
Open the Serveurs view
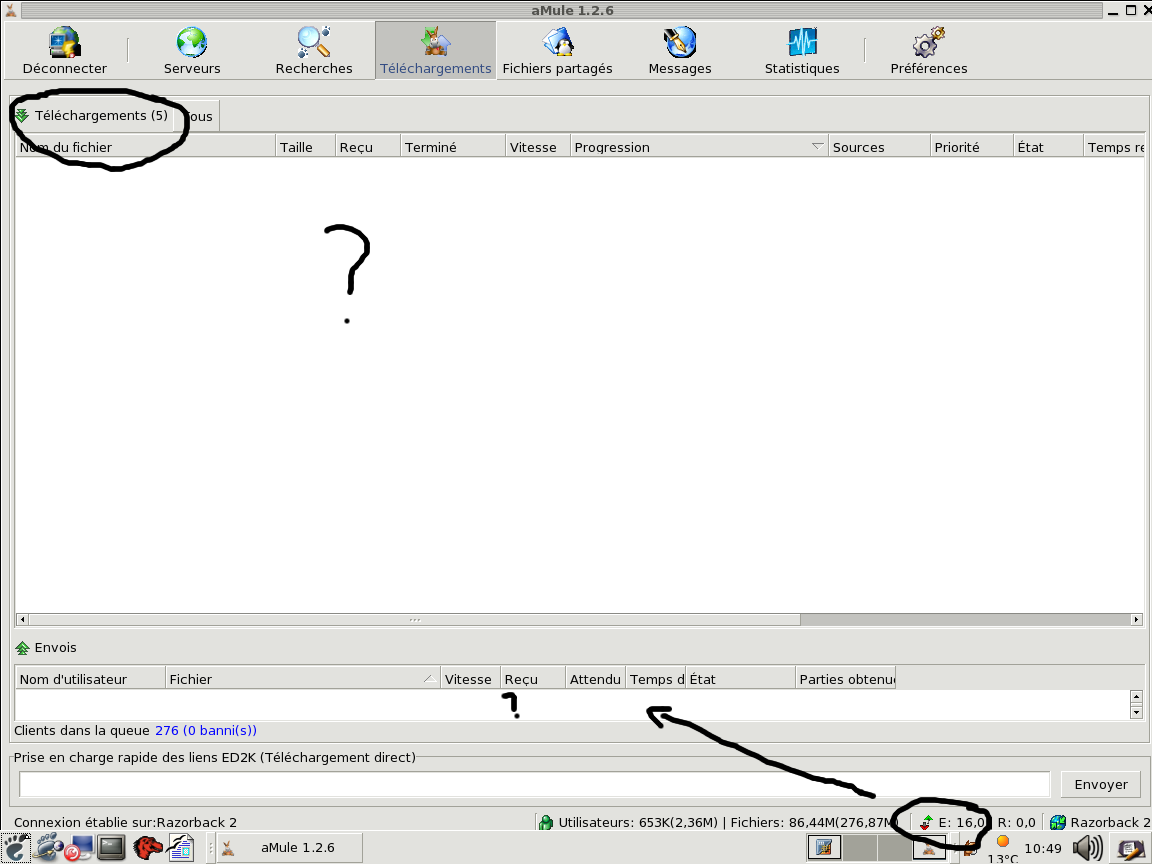192,51
